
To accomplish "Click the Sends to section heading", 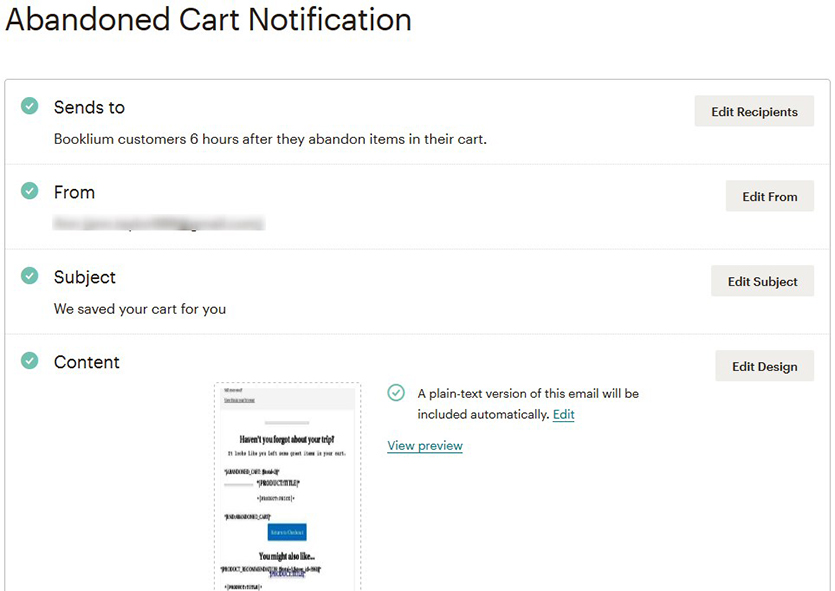I will (x=89, y=107).
